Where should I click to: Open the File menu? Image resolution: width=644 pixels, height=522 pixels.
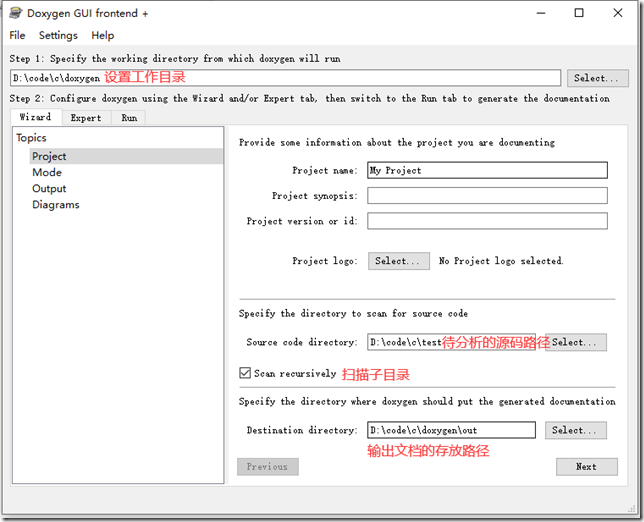click(17, 35)
